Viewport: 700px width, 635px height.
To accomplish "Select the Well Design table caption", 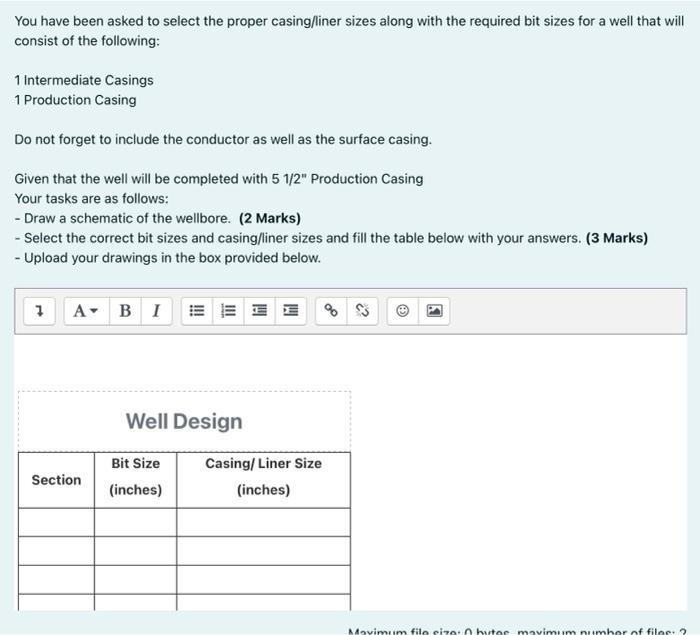I will click(184, 422).
